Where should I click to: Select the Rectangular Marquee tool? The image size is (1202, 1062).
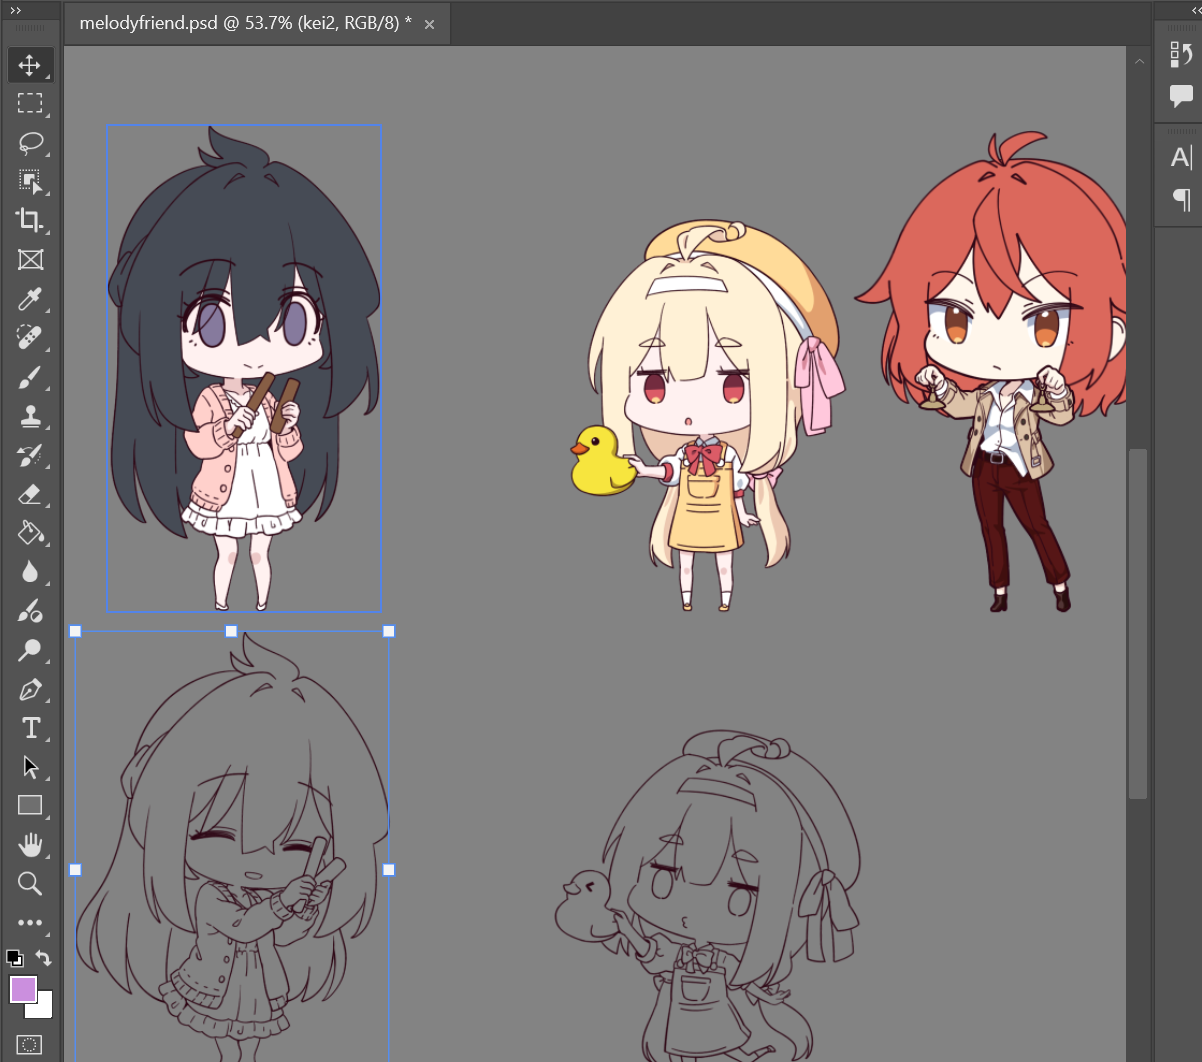point(30,104)
